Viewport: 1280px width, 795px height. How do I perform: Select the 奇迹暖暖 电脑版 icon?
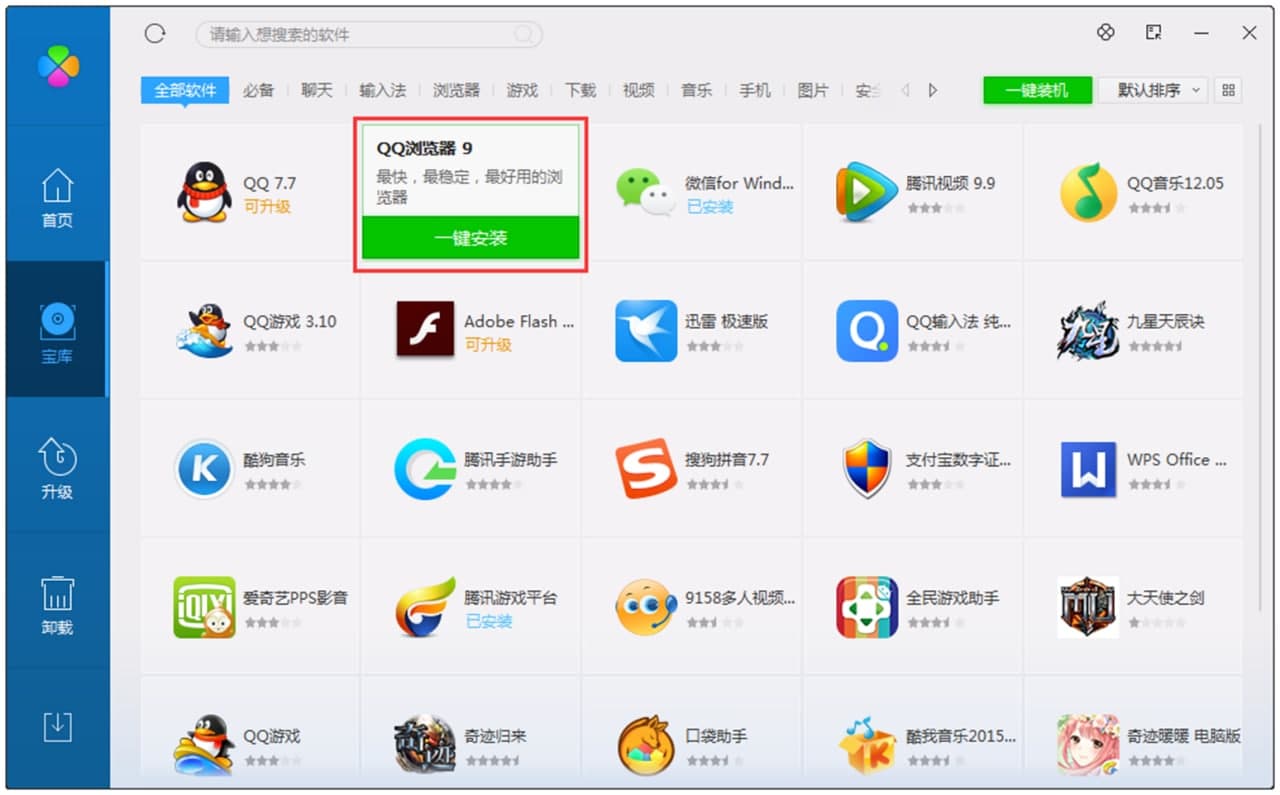(x=1088, y=745)
